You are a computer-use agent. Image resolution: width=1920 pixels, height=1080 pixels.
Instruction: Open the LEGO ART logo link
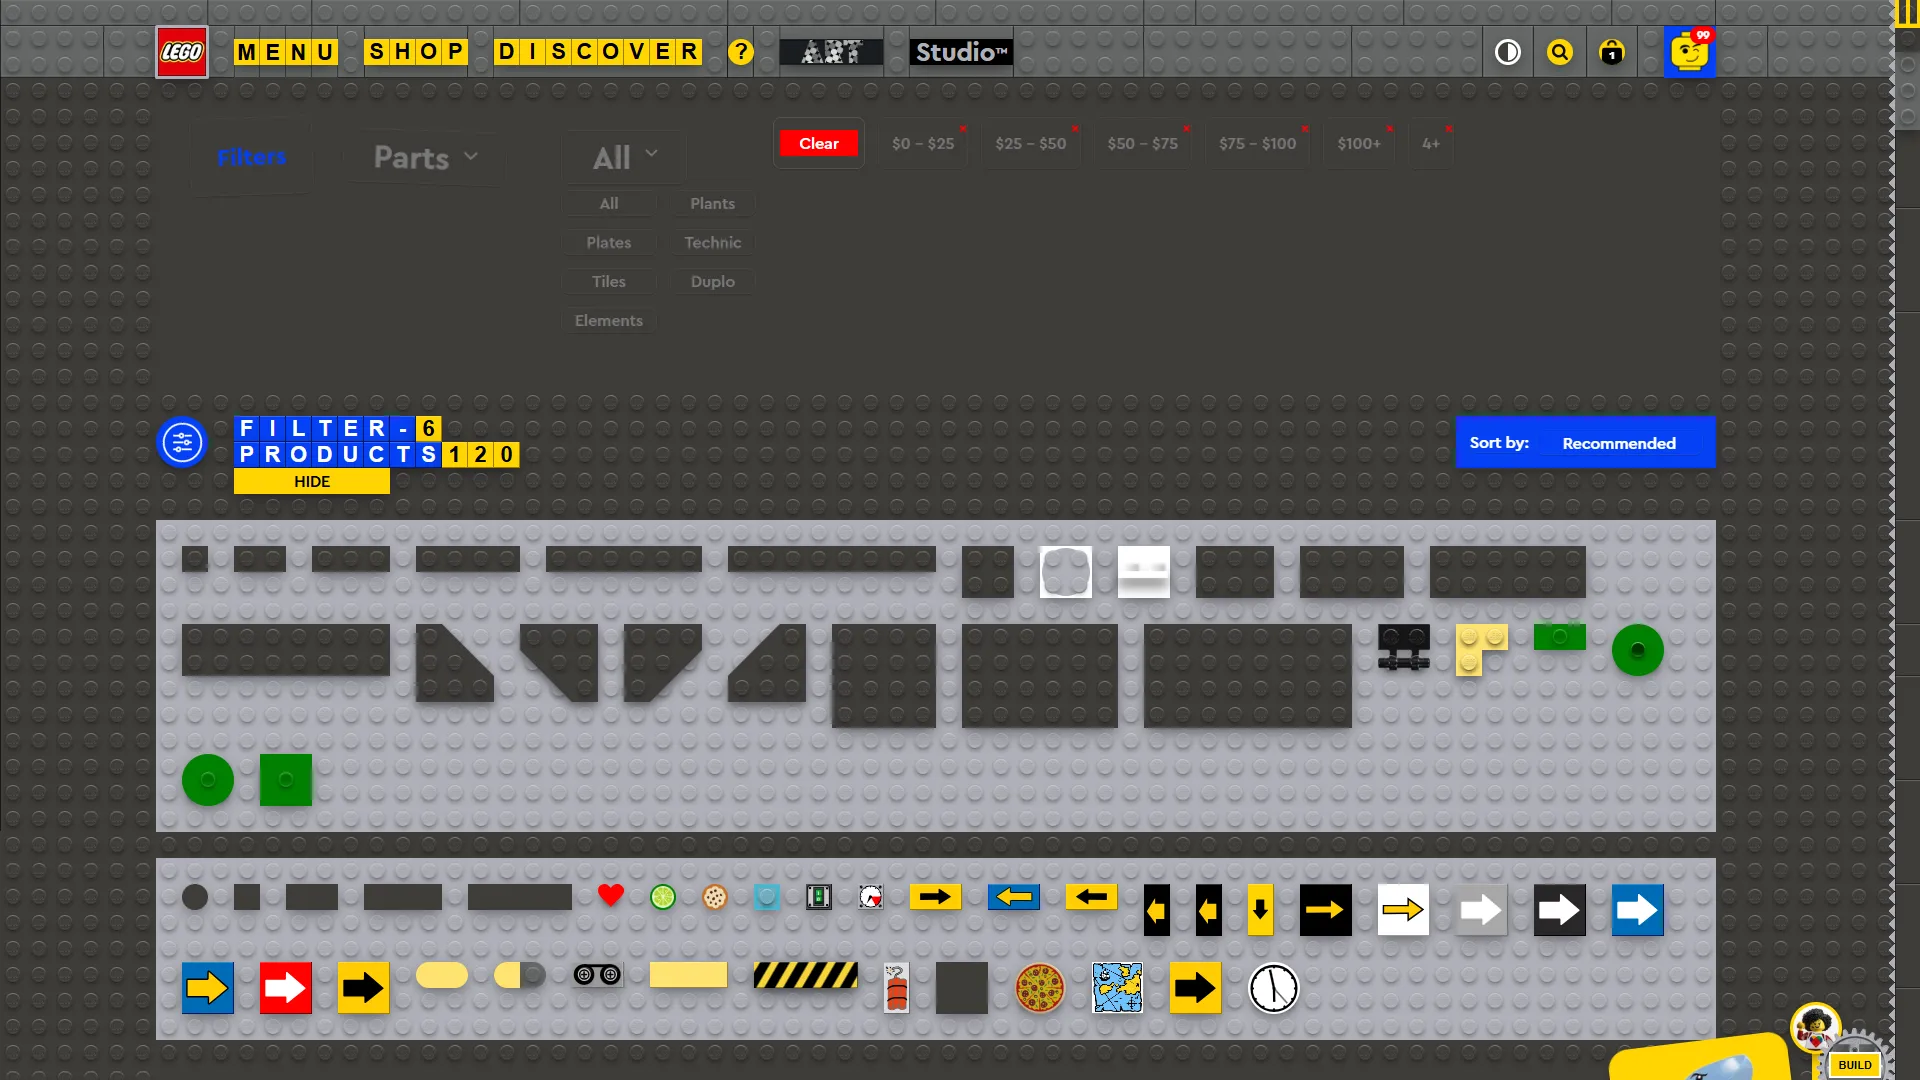(831, 52)
